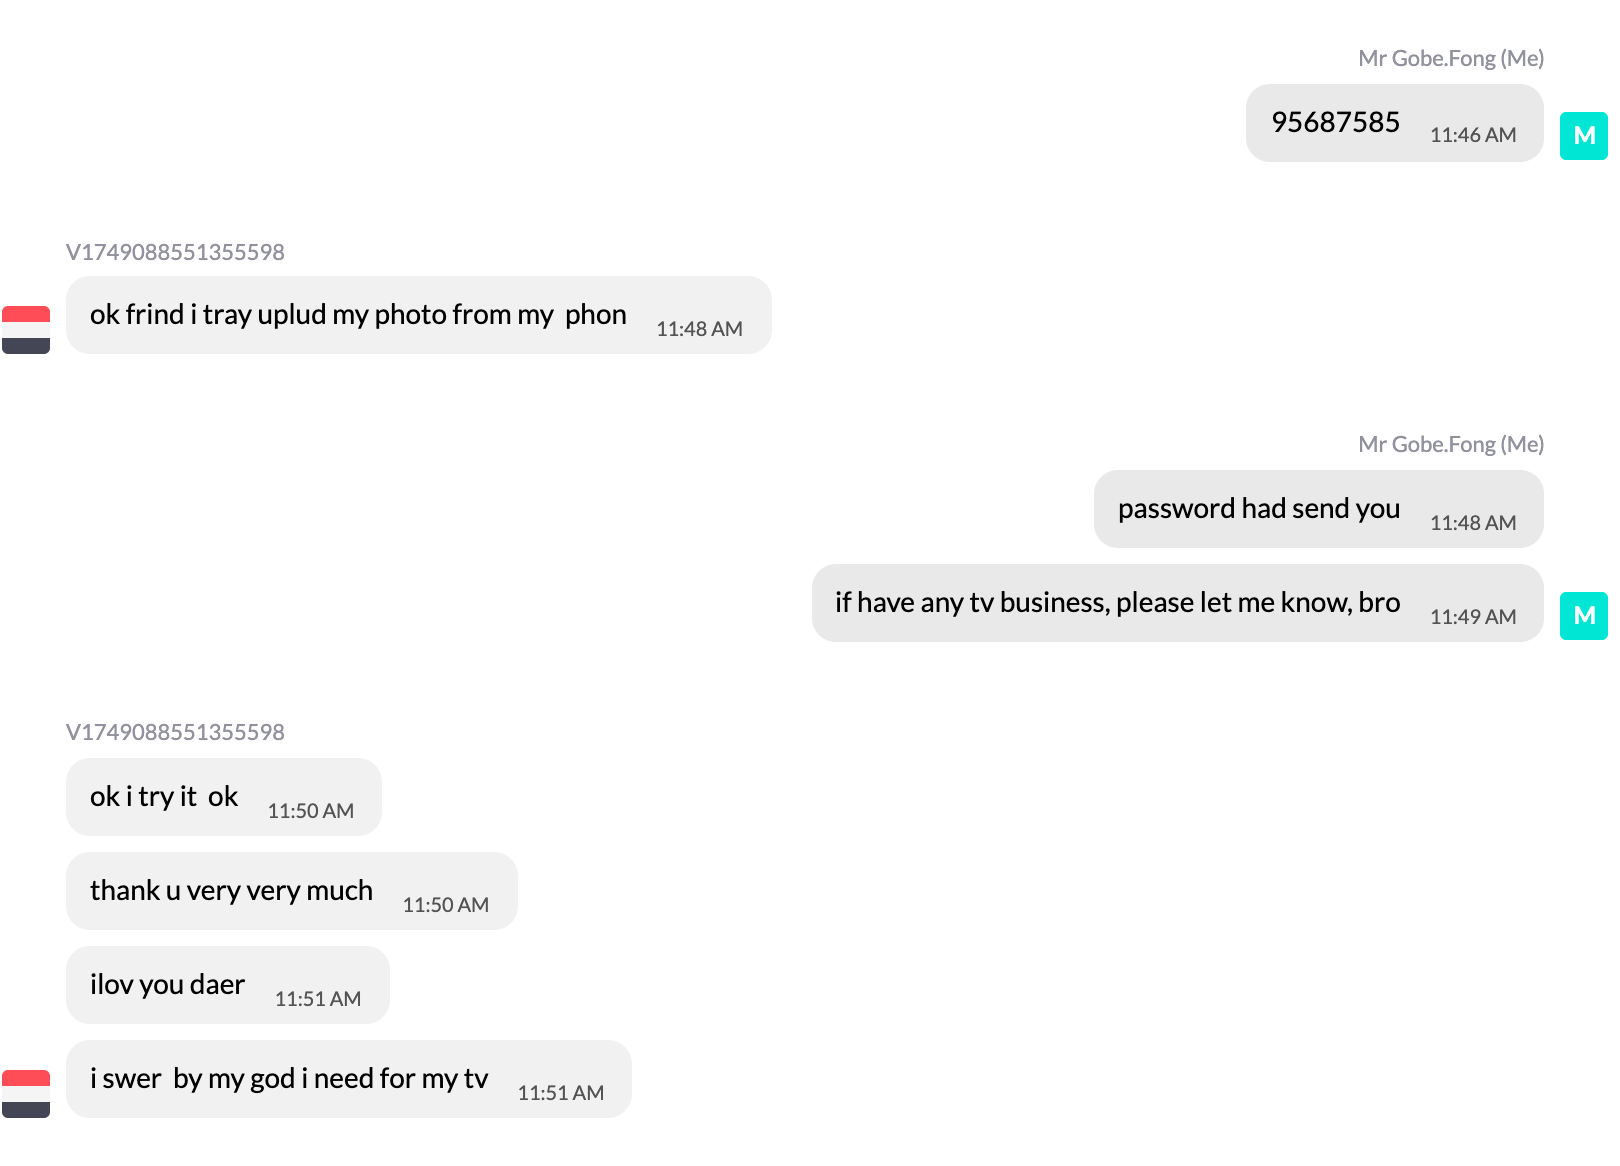Image resolution: width=1620 pixels, height=1166 pixels.
Task: Click 'Mr Gobe.Fong (Me)' above the password message
Action: pos(1450,444)
